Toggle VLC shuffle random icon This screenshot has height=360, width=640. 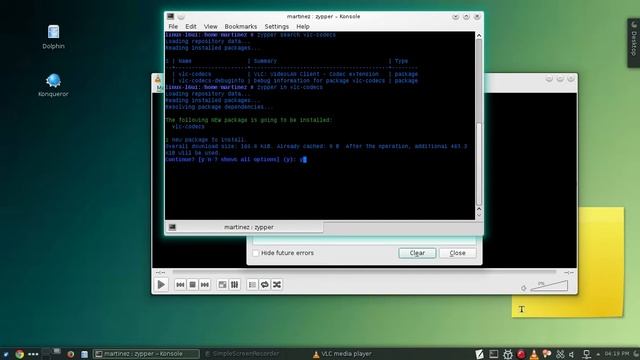point(277,284)
